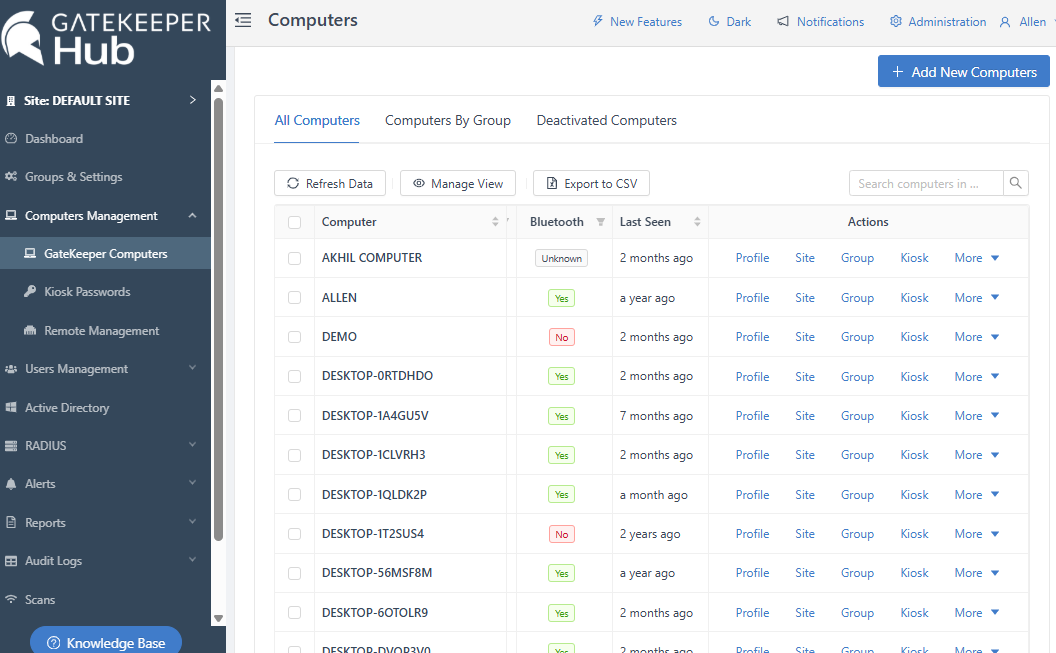Click the Site building icon

[x=11, y=101]
